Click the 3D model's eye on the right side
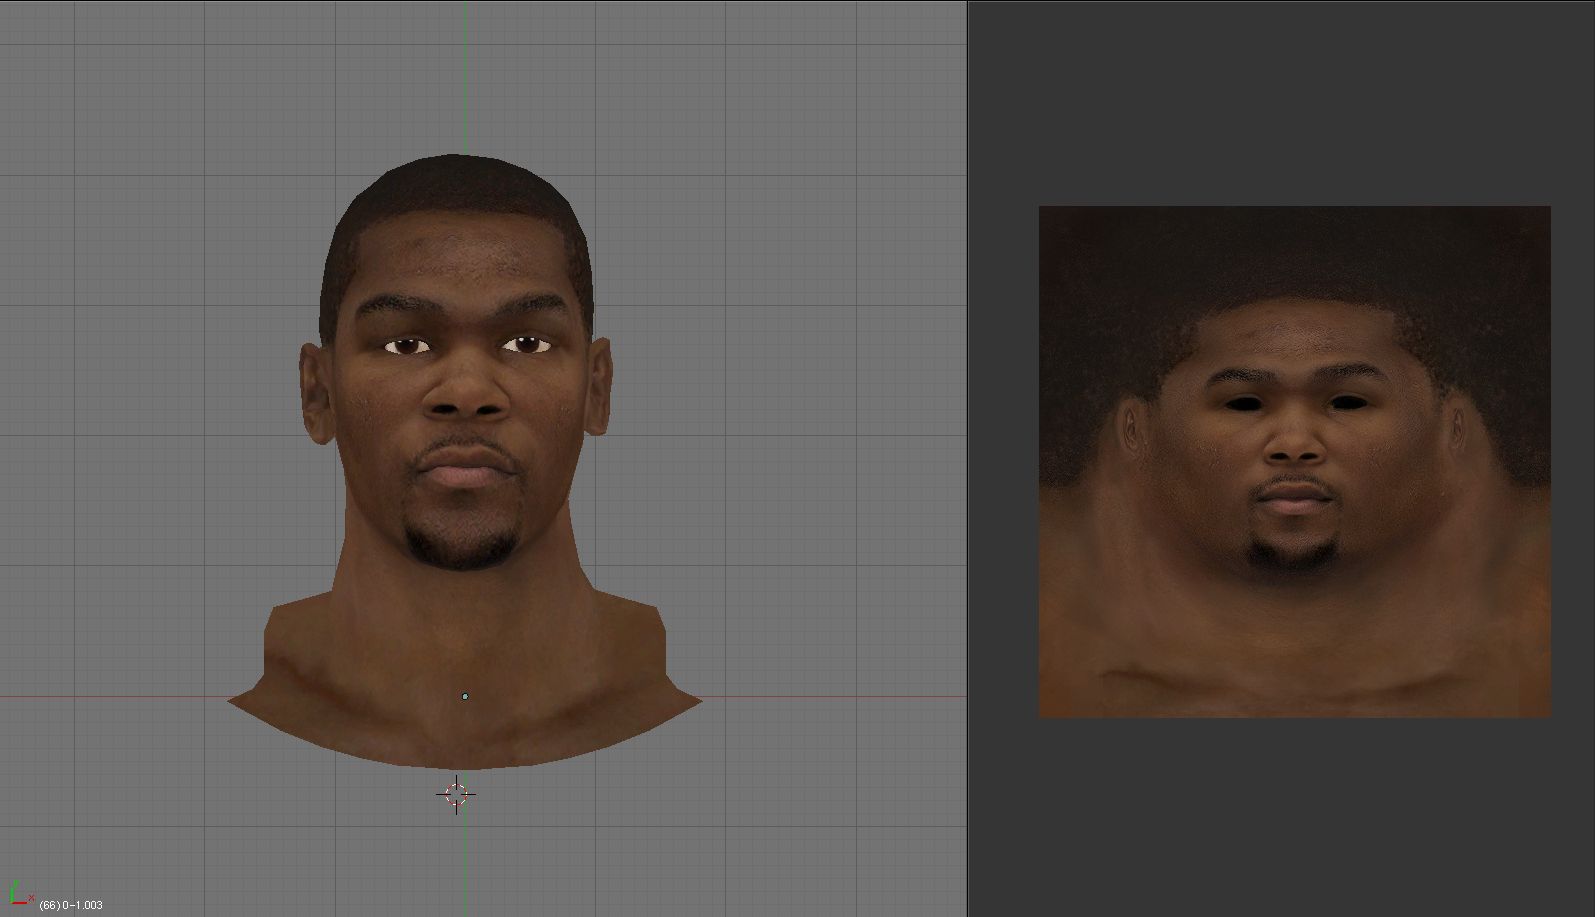 526,345
